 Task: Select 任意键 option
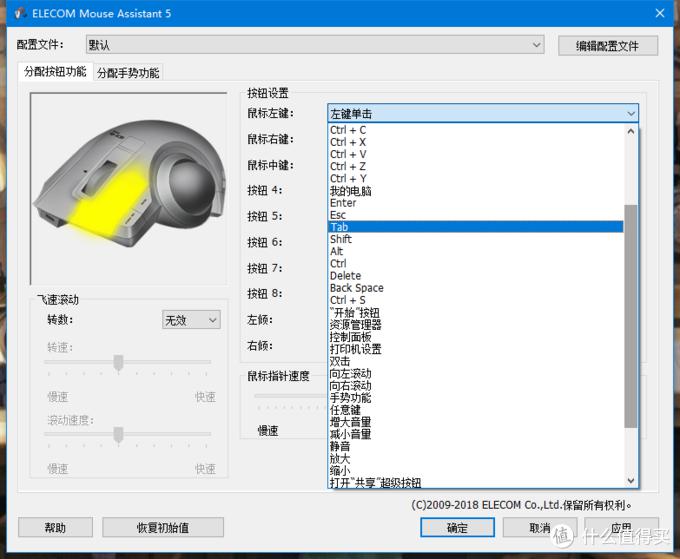click(x=476, y=409)
